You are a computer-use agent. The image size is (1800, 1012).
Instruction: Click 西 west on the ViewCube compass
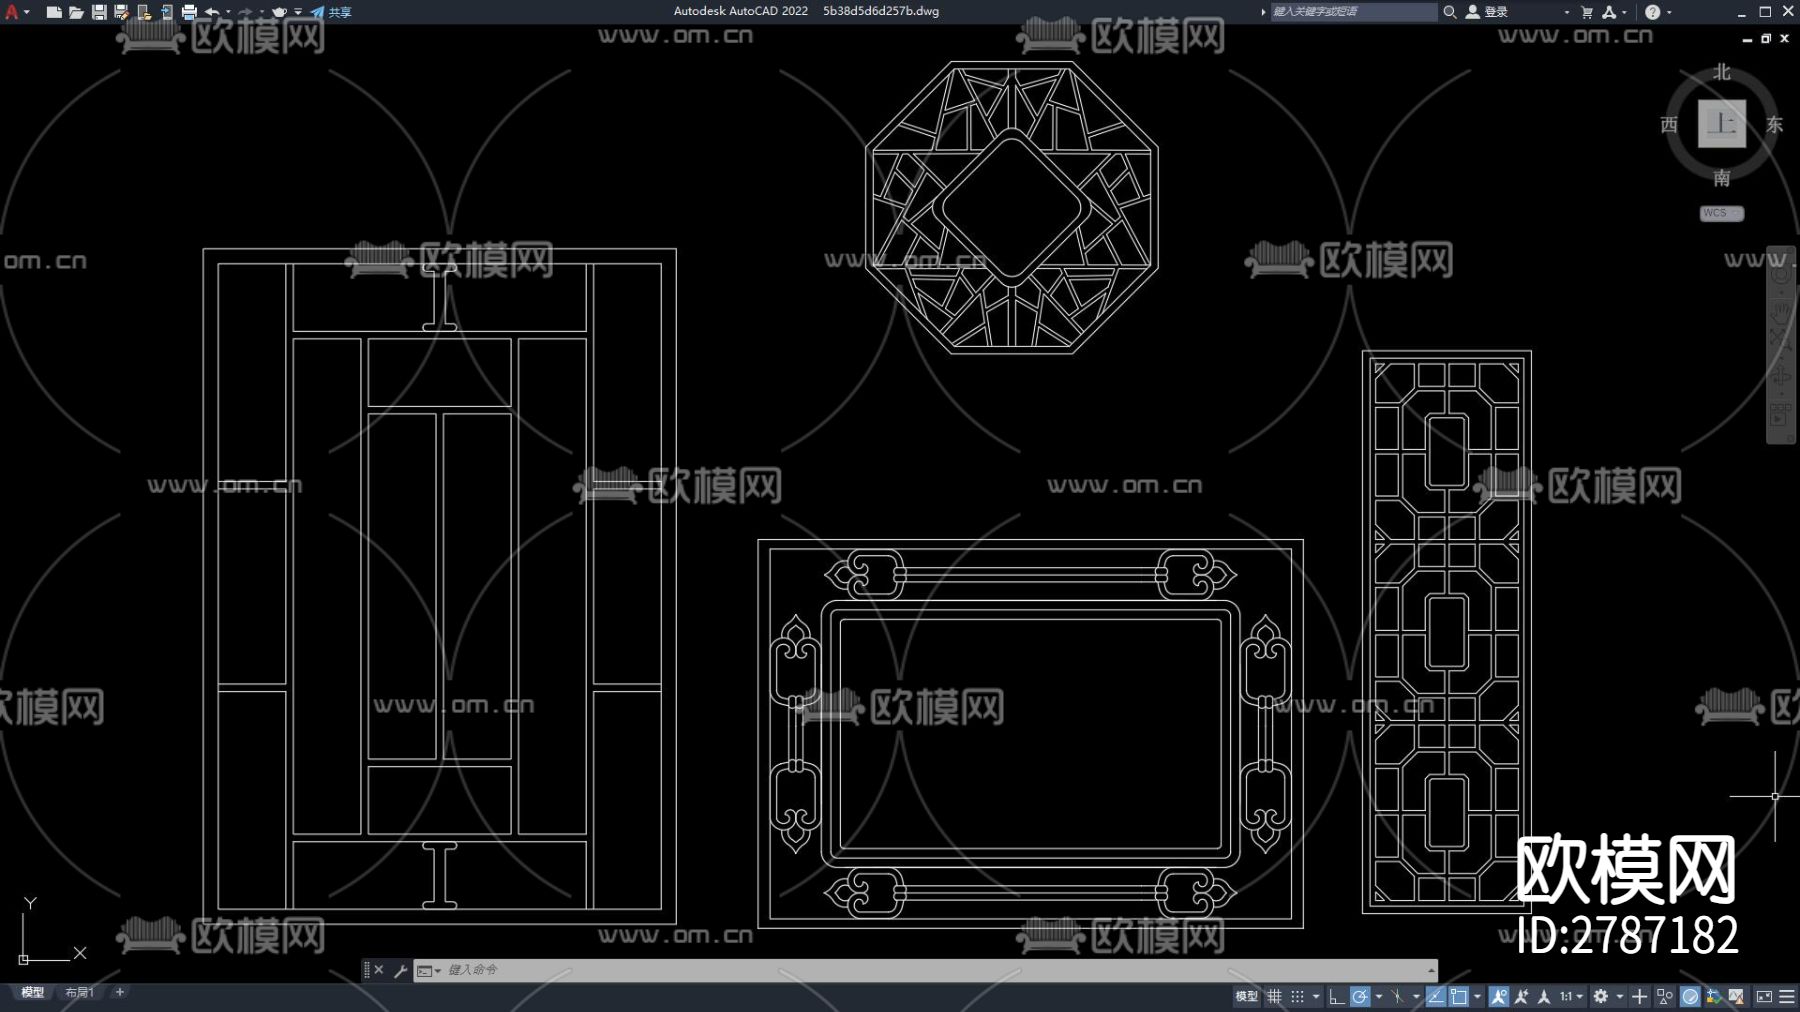click(x=1669, y=124)
